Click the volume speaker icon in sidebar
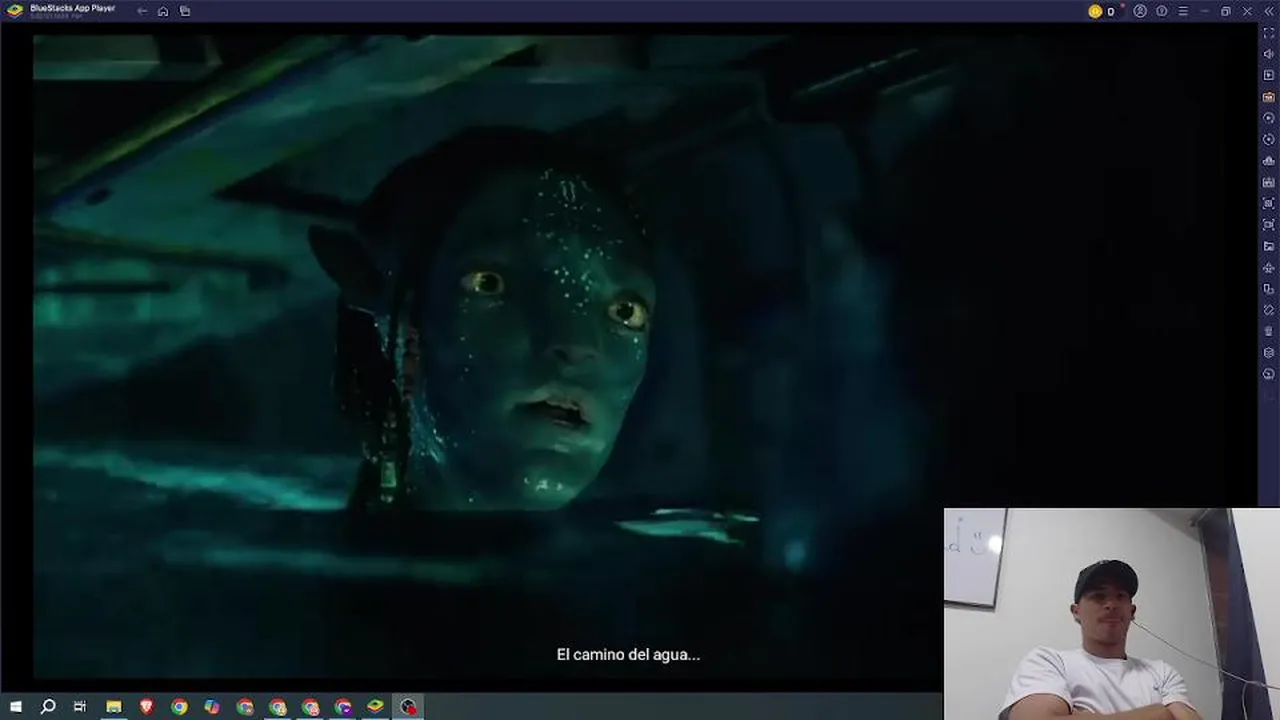Screen dimensions: 1280x720 coord(1269,54)
